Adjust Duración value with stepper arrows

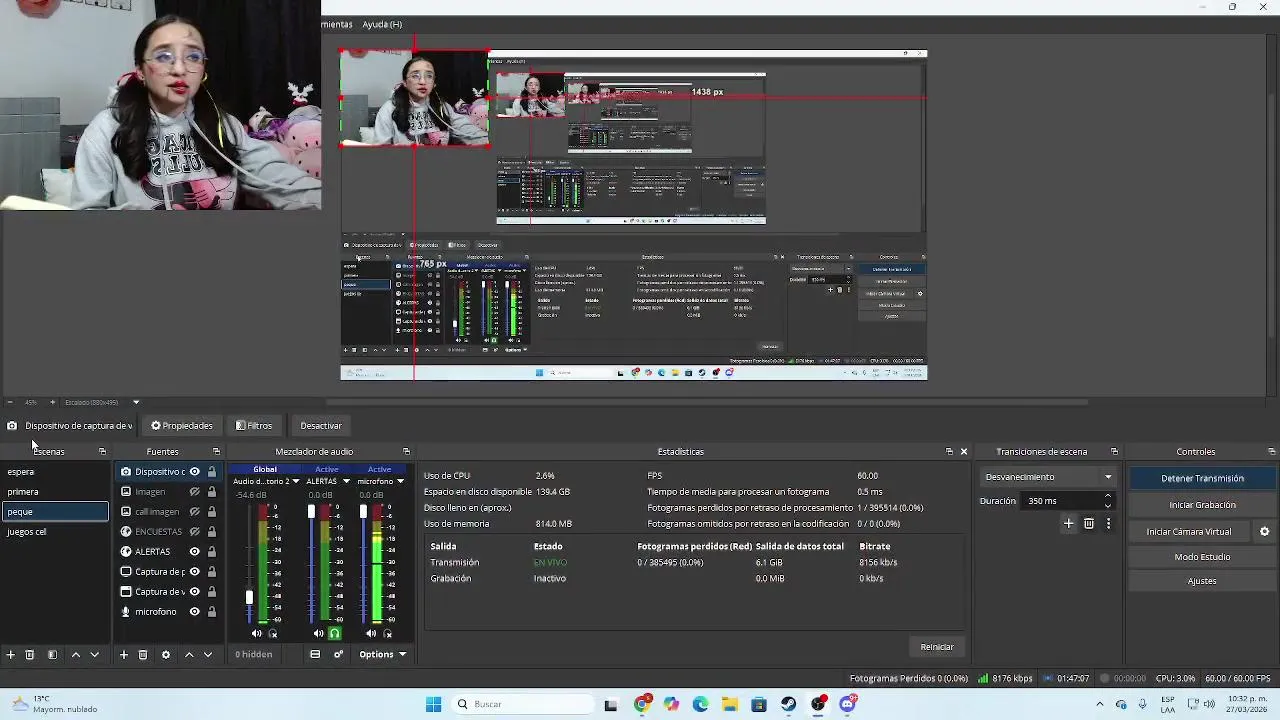pyautogui.click(x=1107, y=501)
